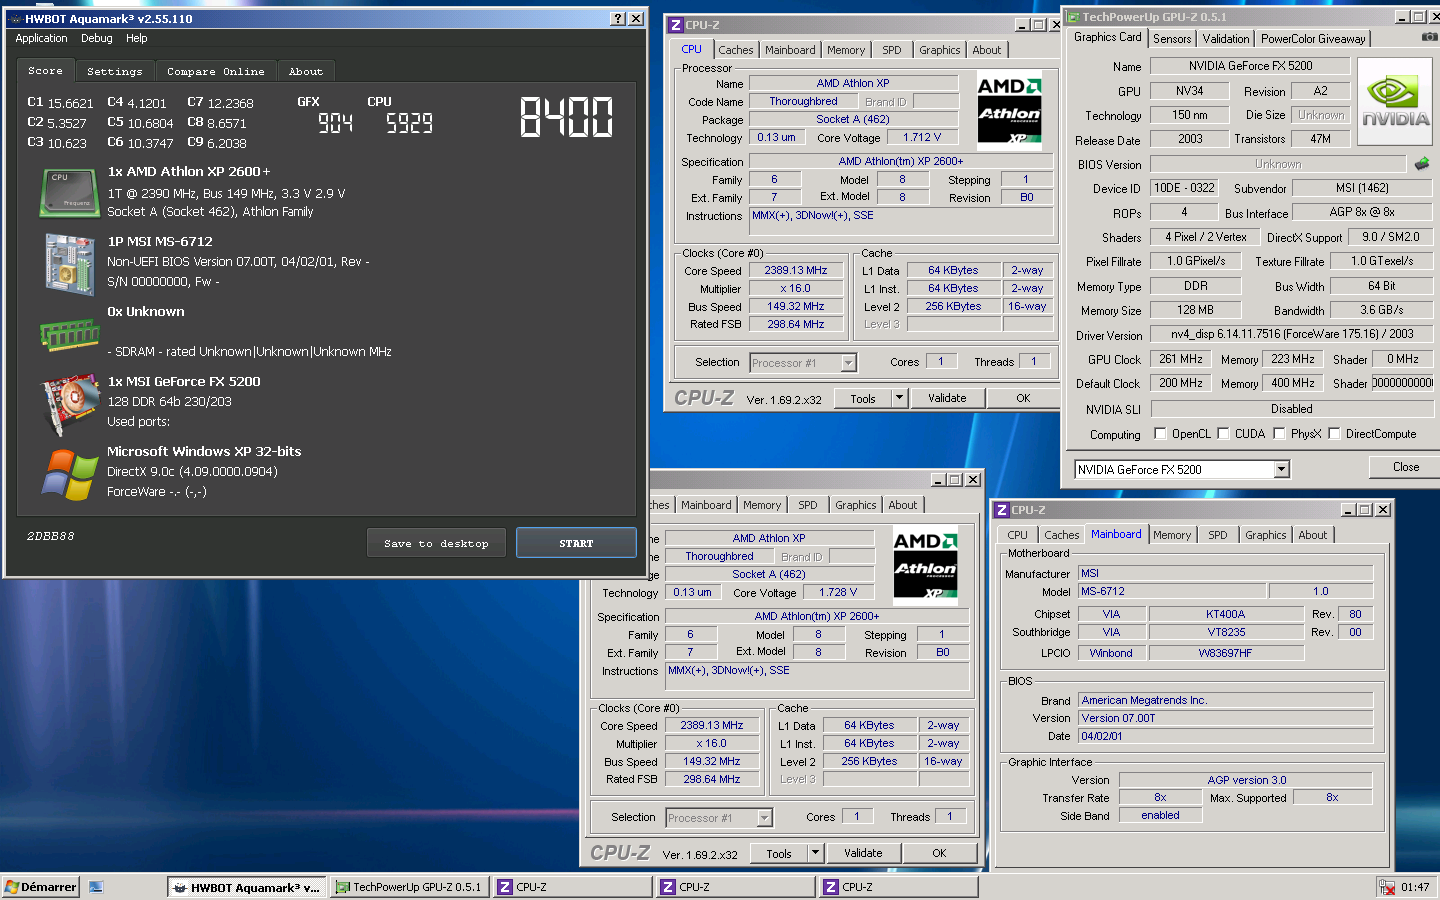Click the 8400 total score in HWBOT
The width and height of the screenshot is (1440, 900).
567,117
